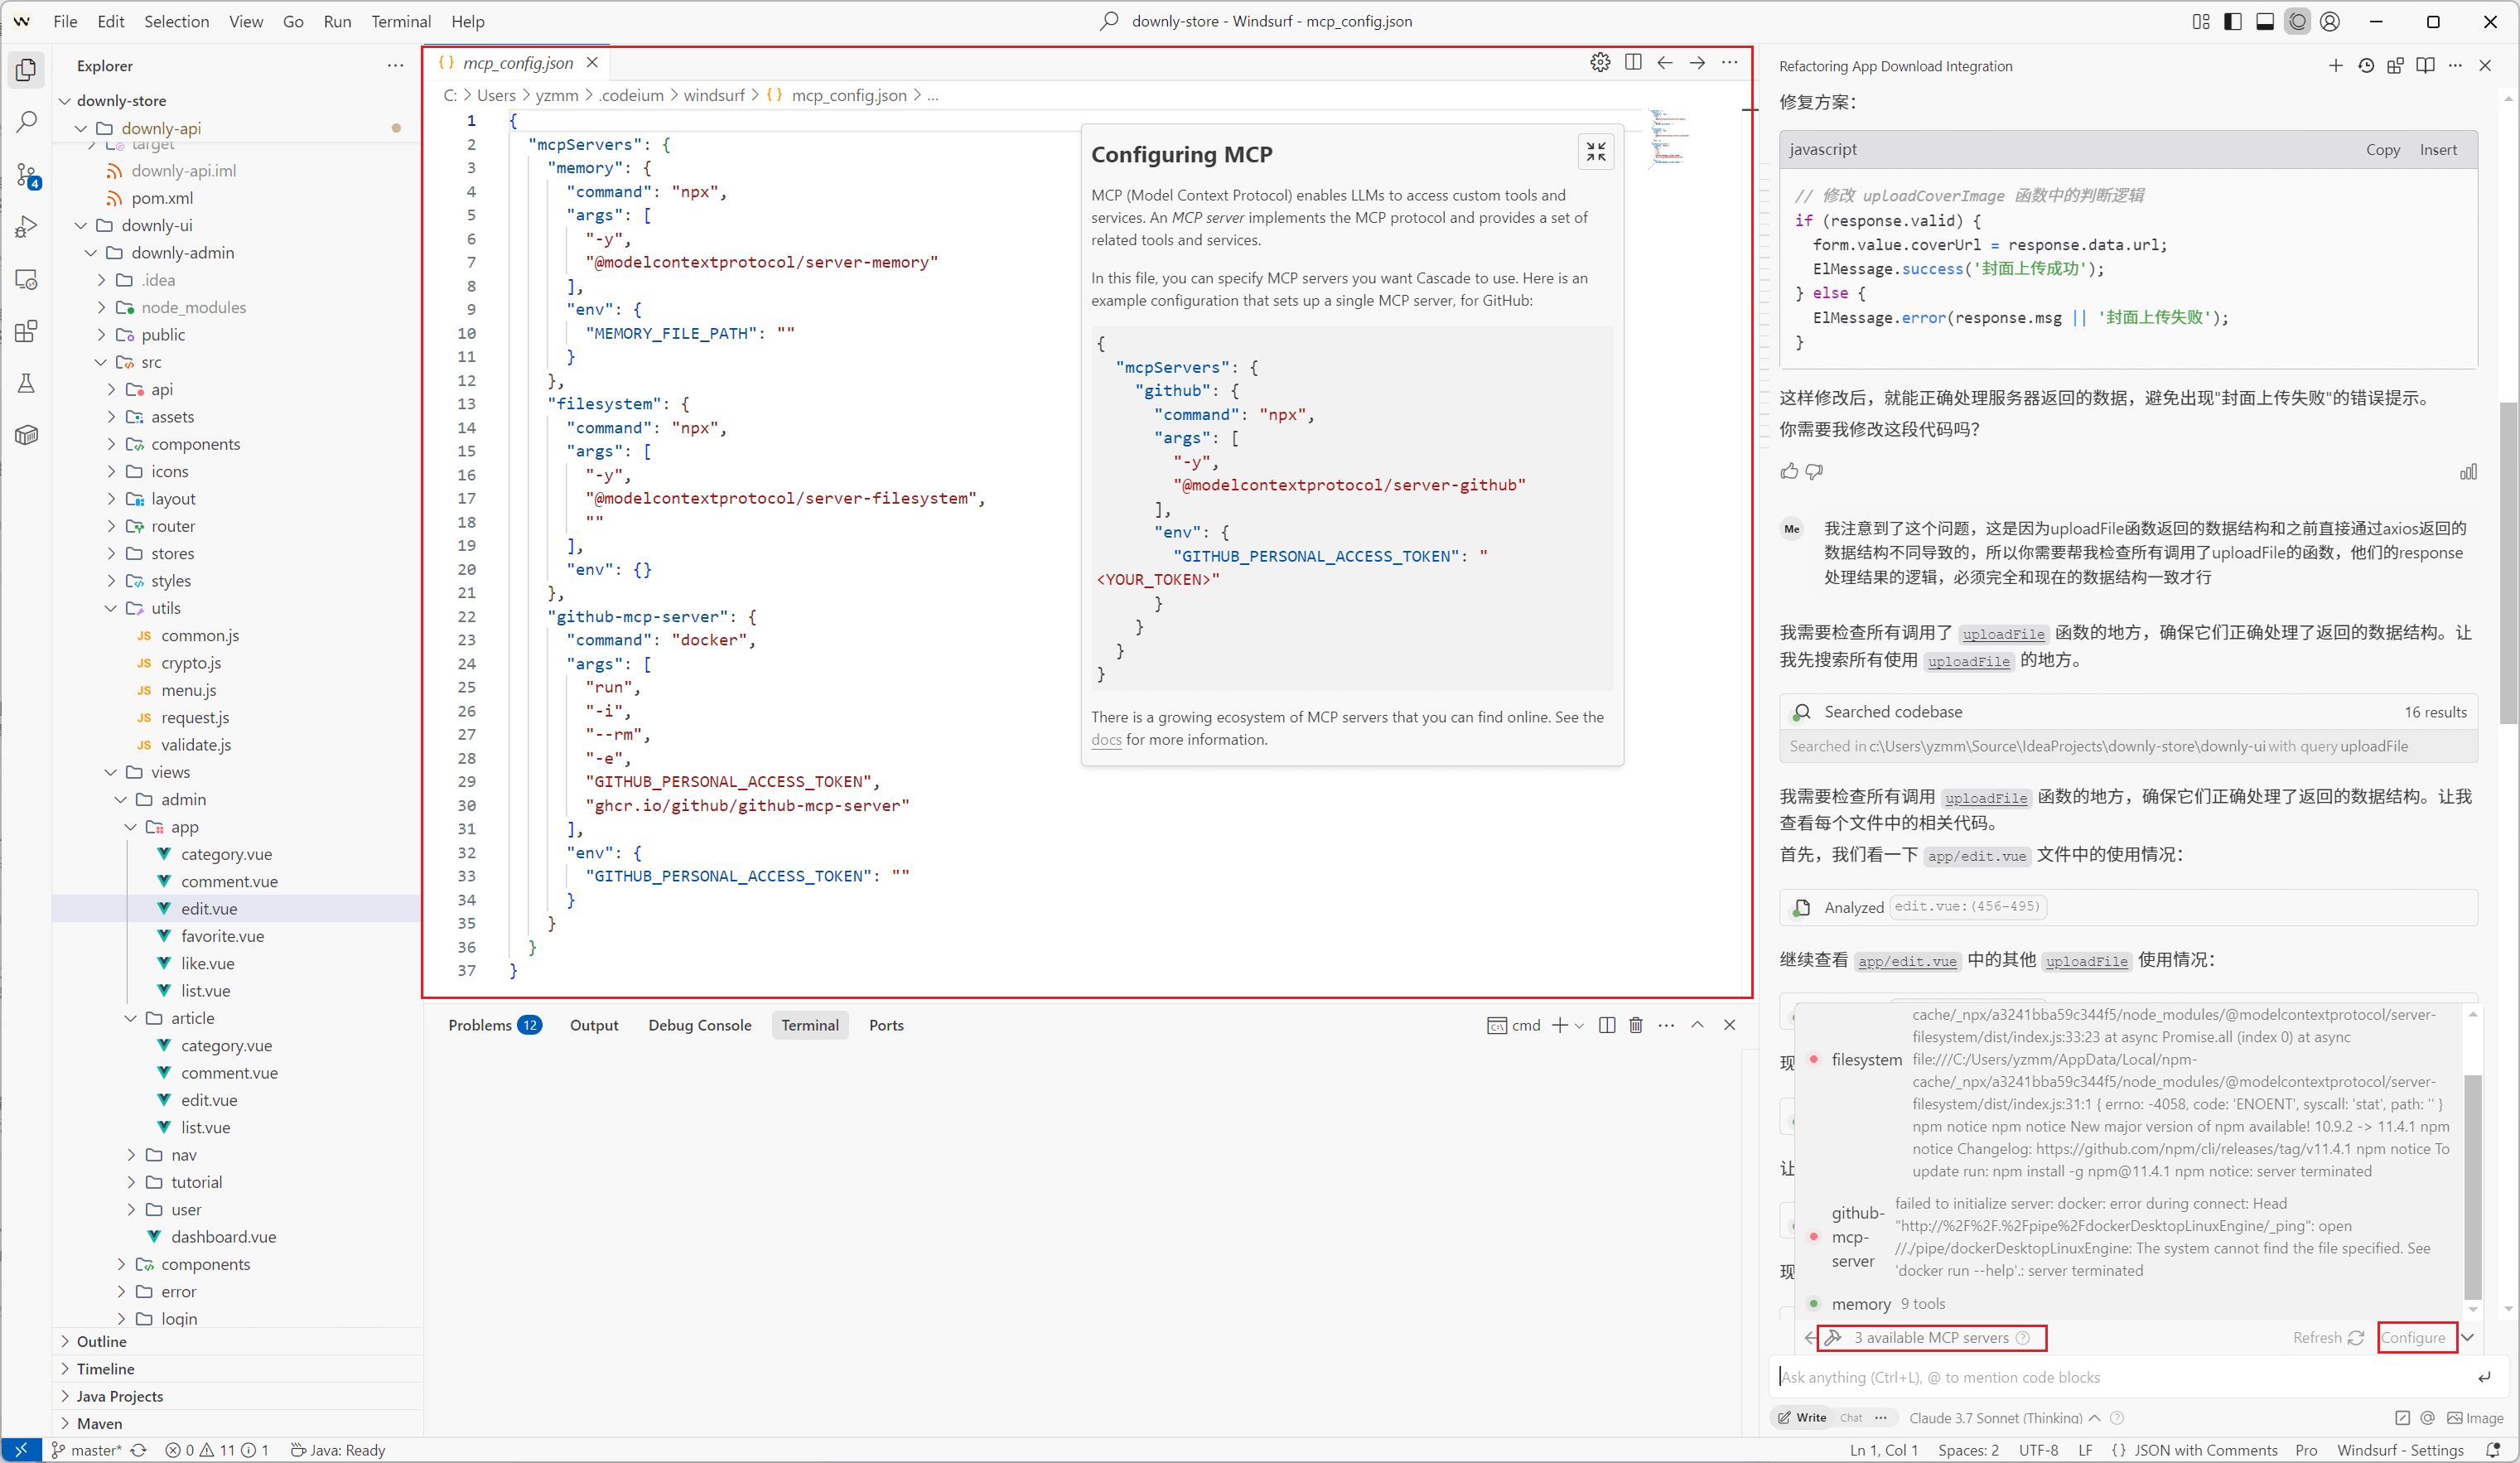Split the terminal panel

pos(1607,1025)
